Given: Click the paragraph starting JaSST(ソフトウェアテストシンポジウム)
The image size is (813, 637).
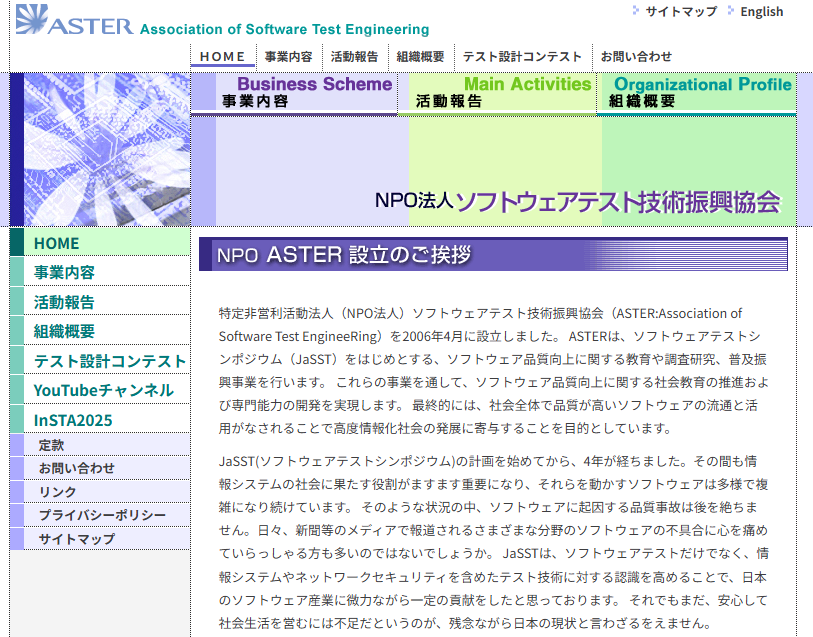Looking at the screenshot, I should point(493,542).
